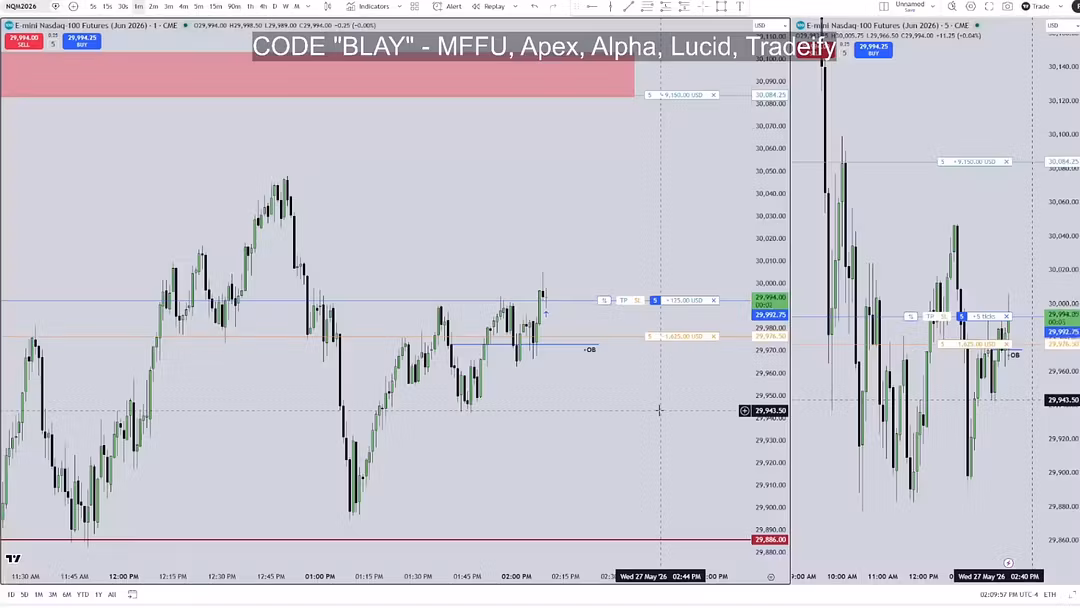Redo the last chart action
The width and height of the screenshot is (1080, 608).
(x=553, y=6)
